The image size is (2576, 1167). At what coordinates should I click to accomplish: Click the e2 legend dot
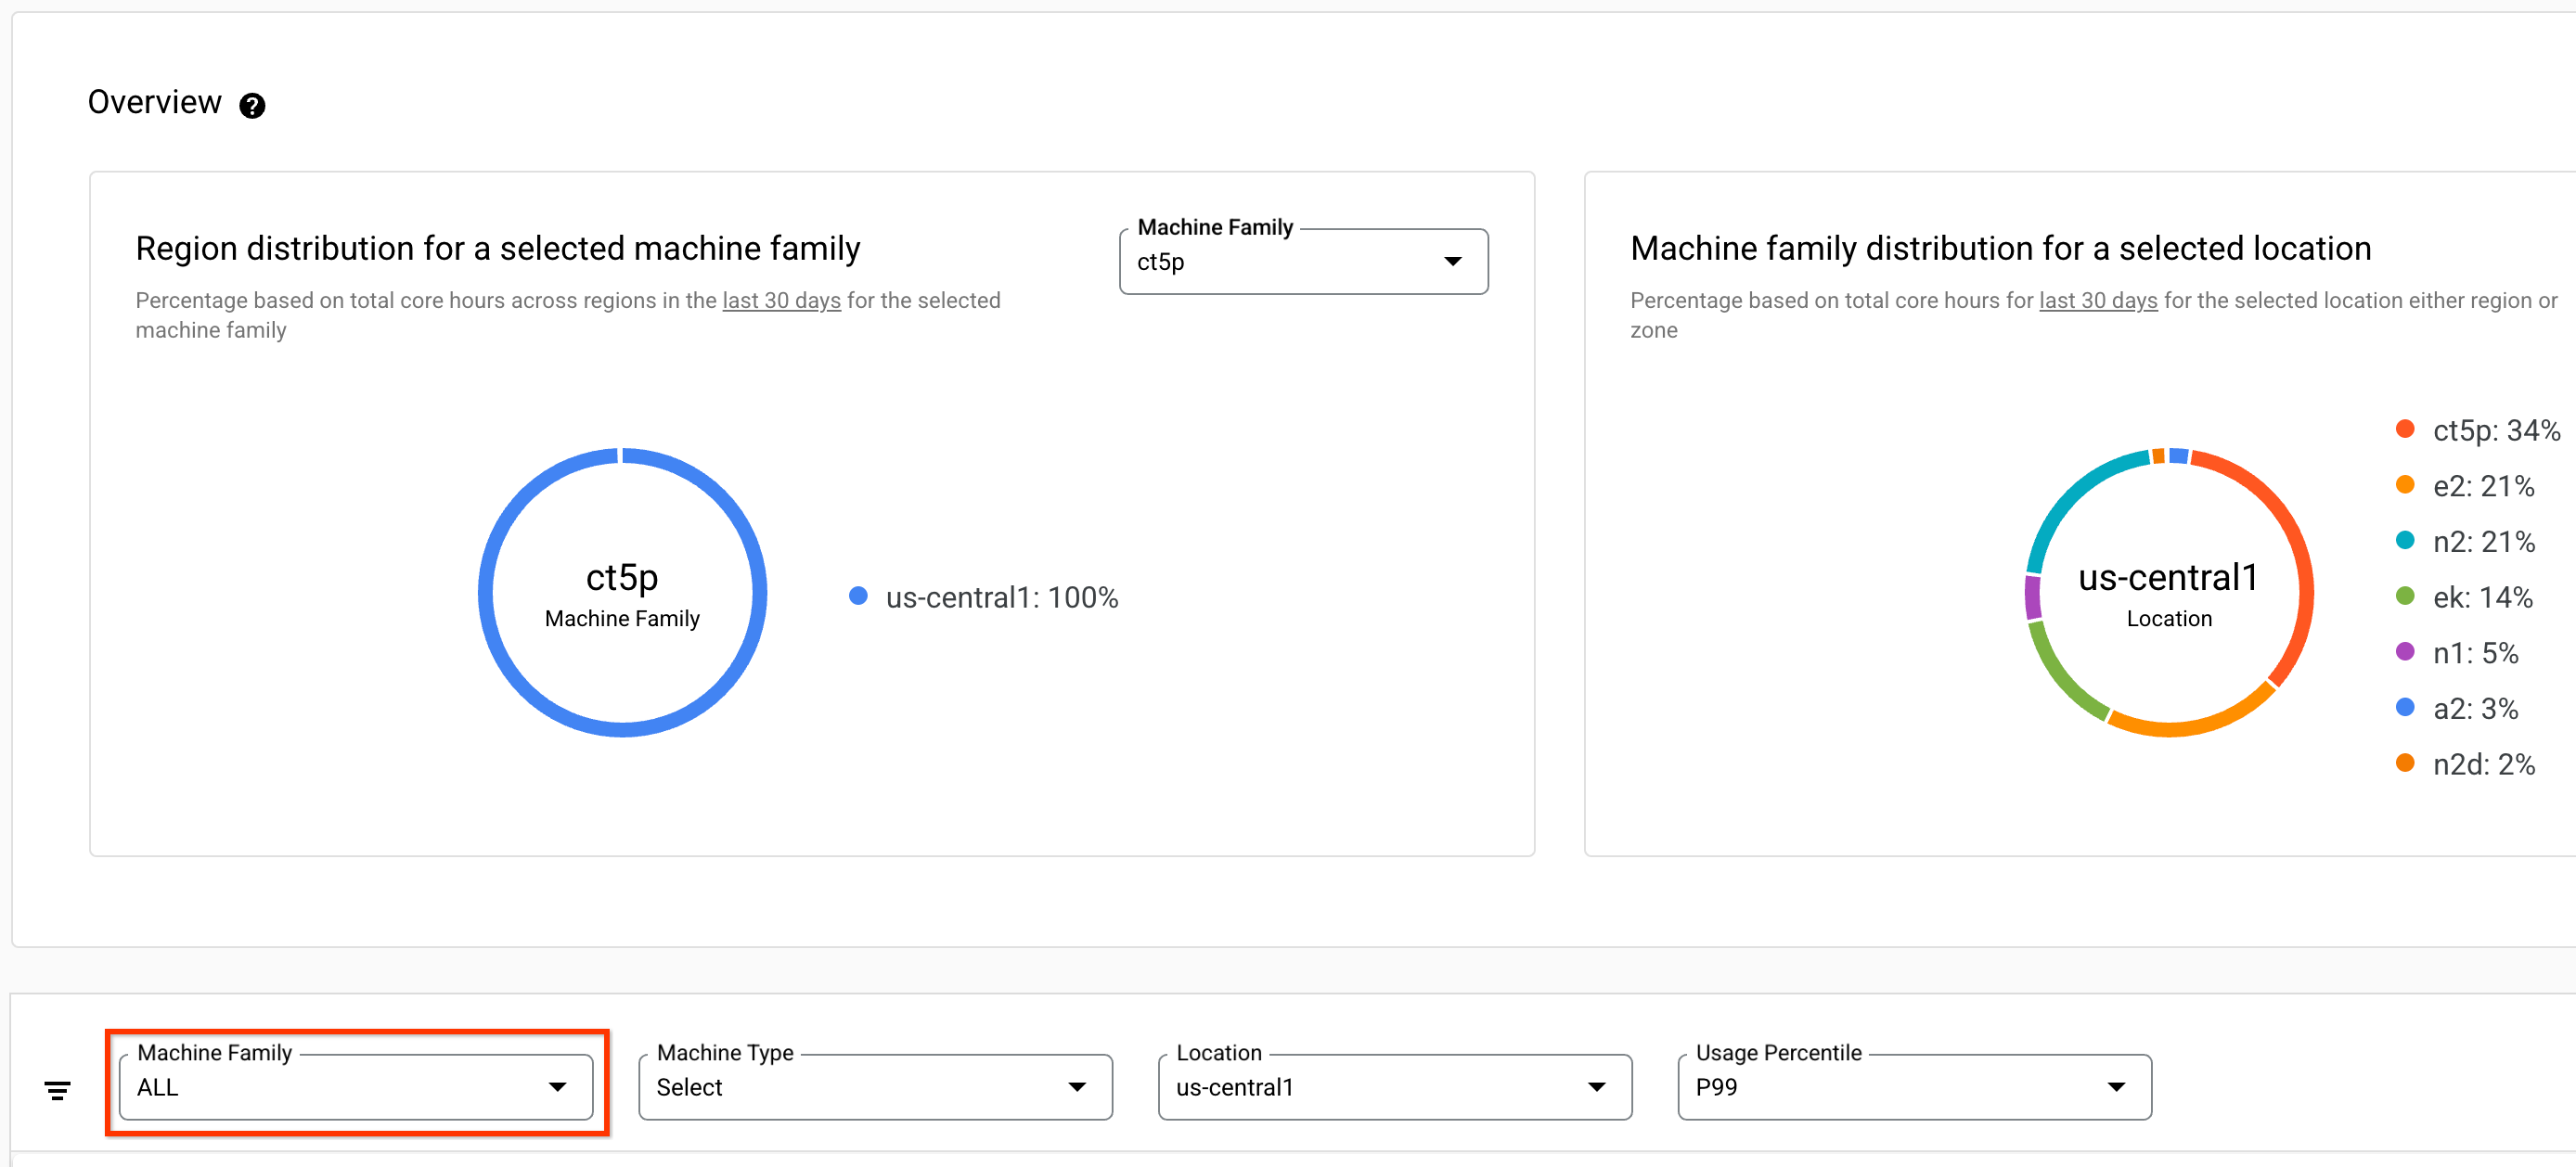click(2404, 487)
